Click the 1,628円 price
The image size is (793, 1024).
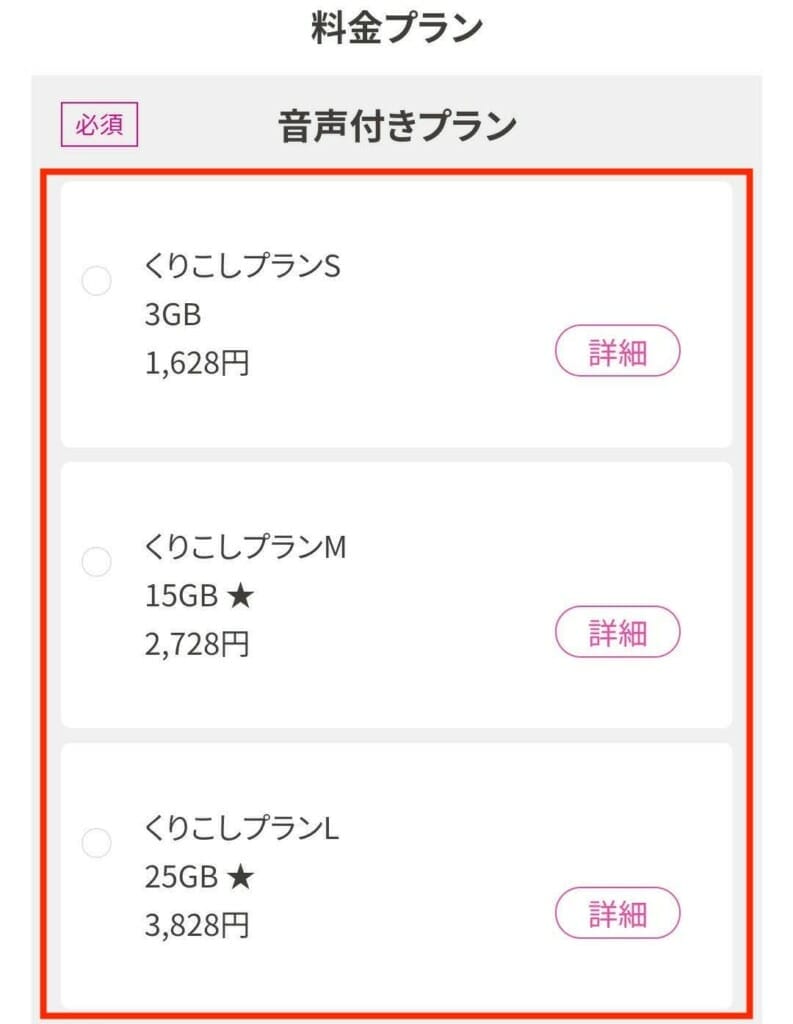click(197, 363)
